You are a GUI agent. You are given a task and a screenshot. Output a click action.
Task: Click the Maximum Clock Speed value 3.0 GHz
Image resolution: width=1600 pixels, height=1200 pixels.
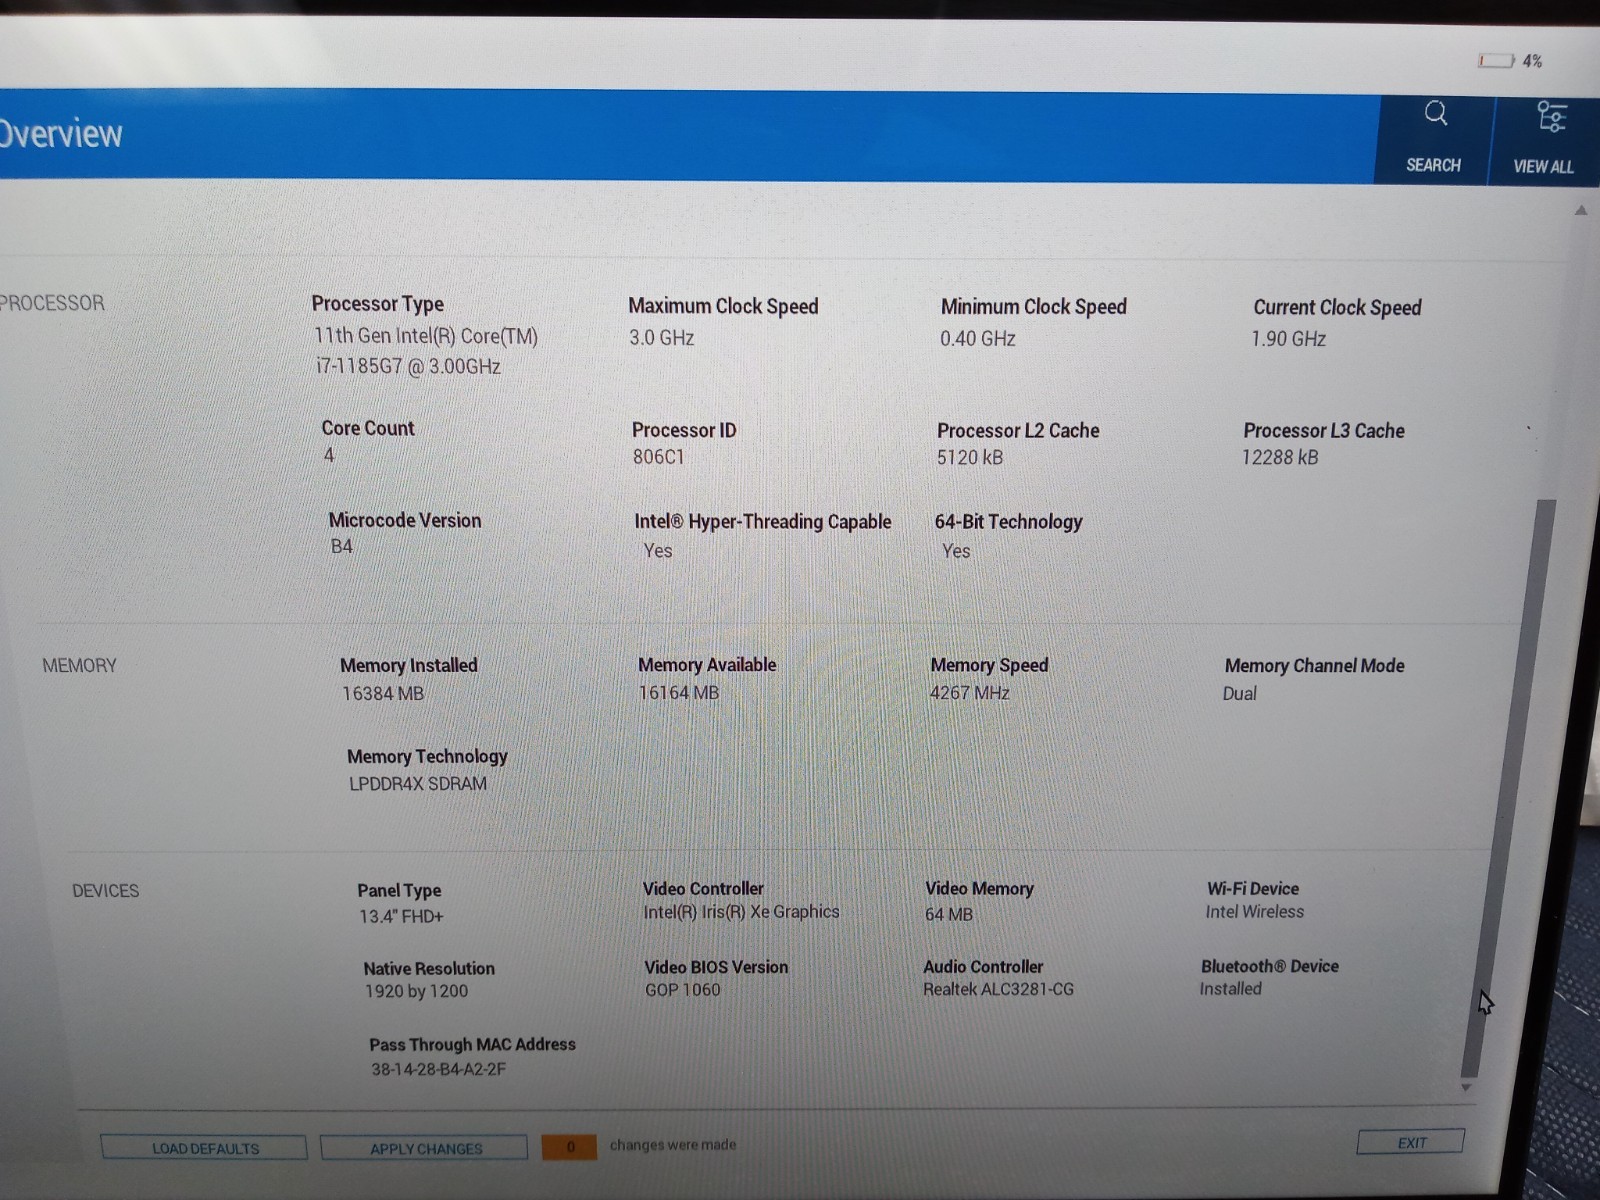661,338
